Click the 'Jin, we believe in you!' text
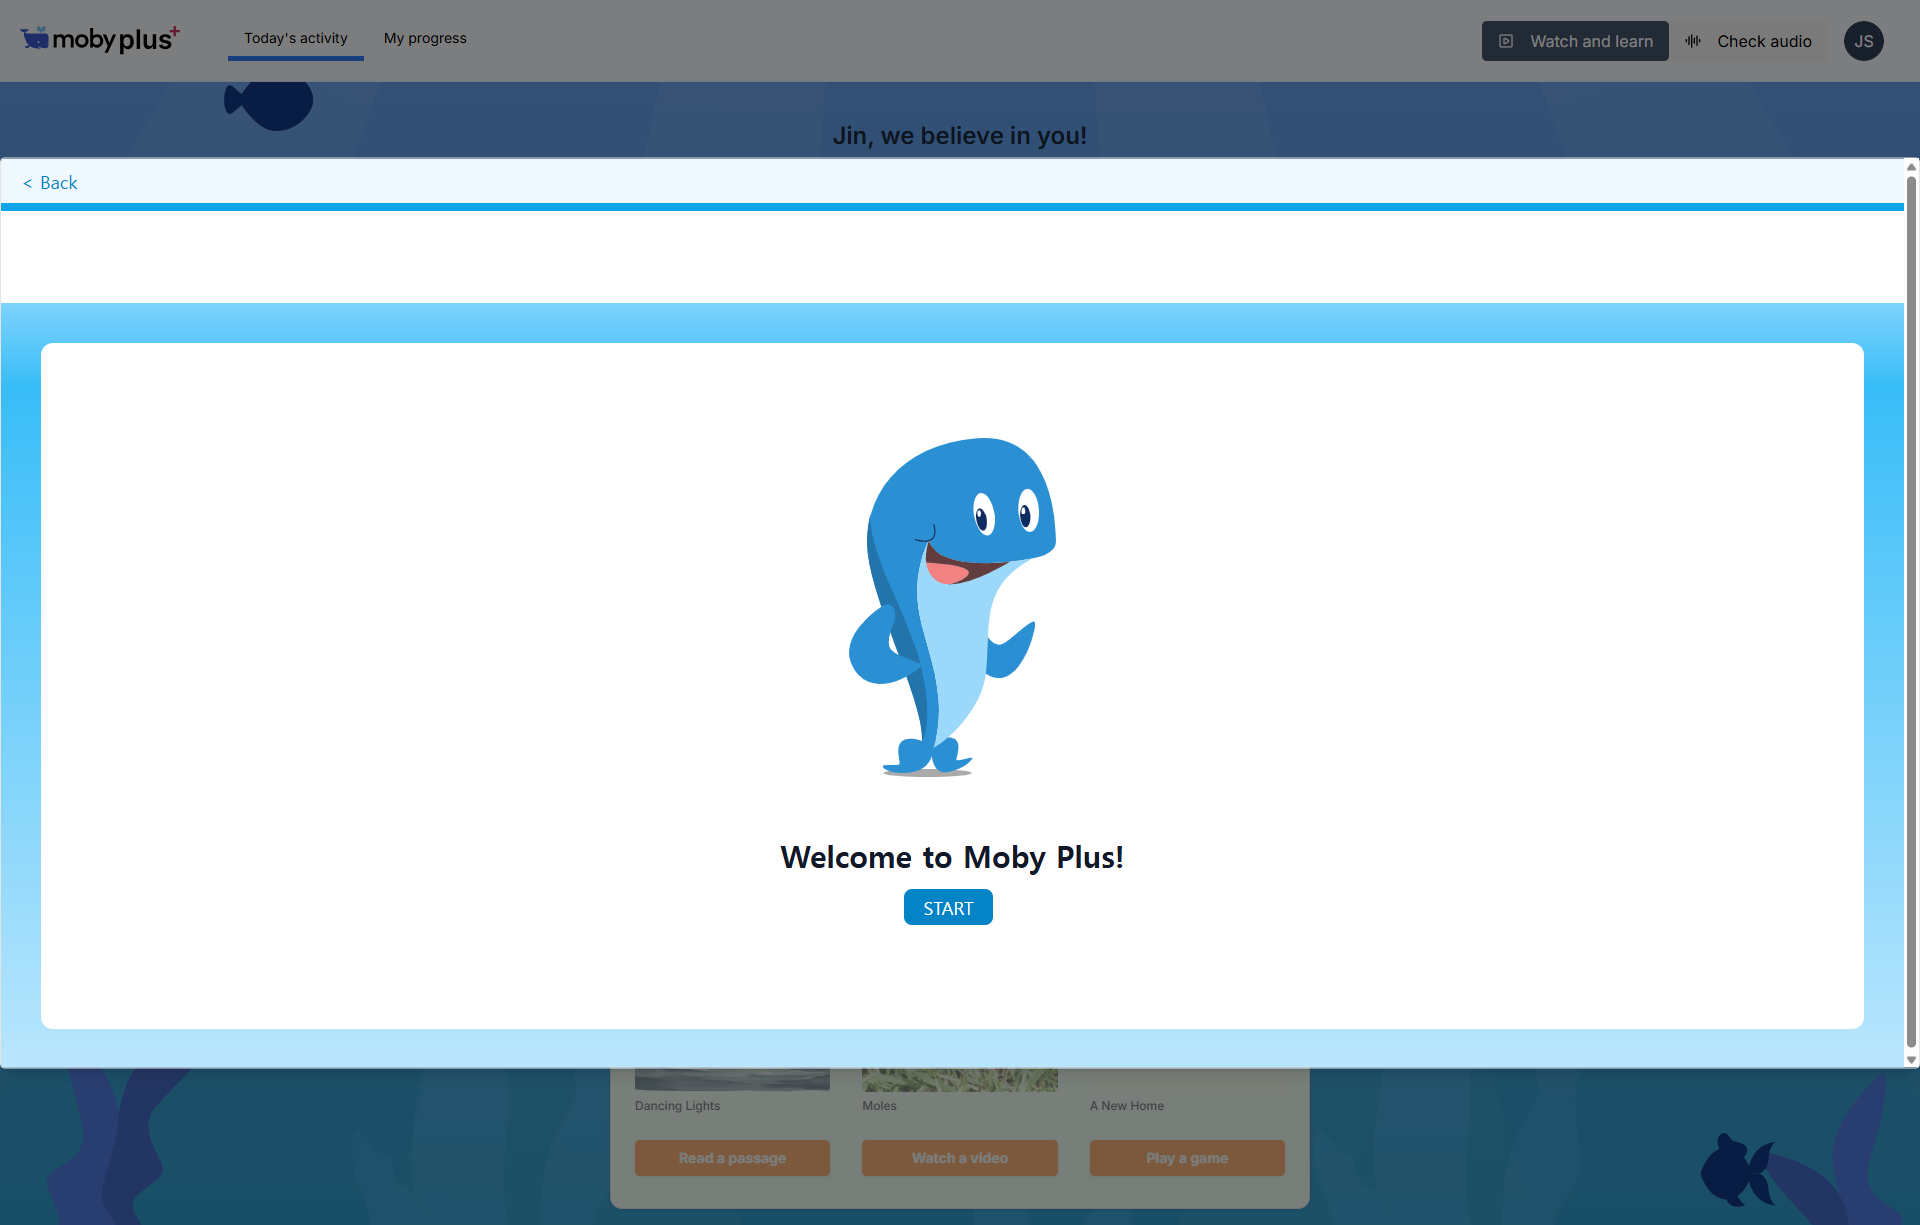The height and width of the screenshot is (1225, 1920). 960,135
